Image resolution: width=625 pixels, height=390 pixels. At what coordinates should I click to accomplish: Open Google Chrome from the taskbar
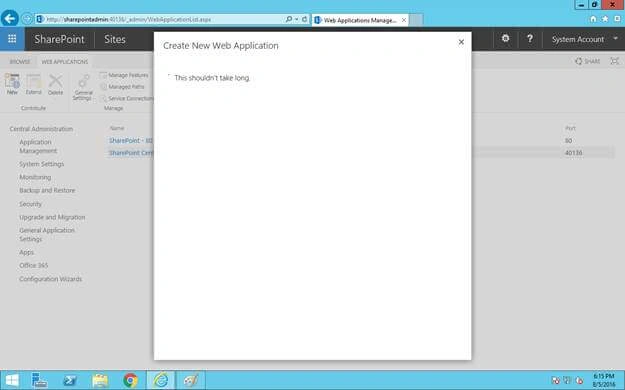(x=130, y=380)
